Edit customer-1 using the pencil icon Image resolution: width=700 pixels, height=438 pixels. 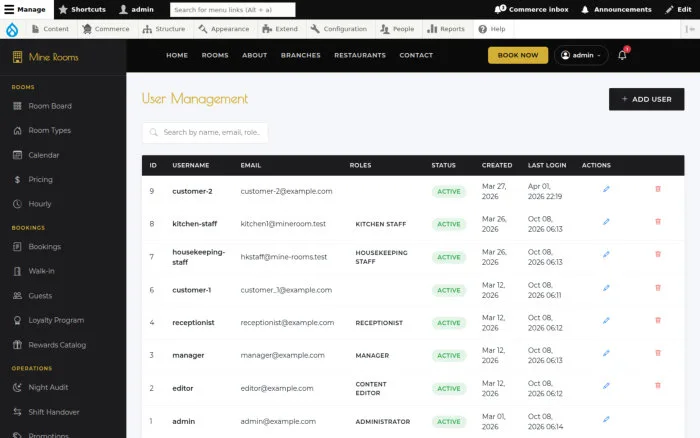606,288
